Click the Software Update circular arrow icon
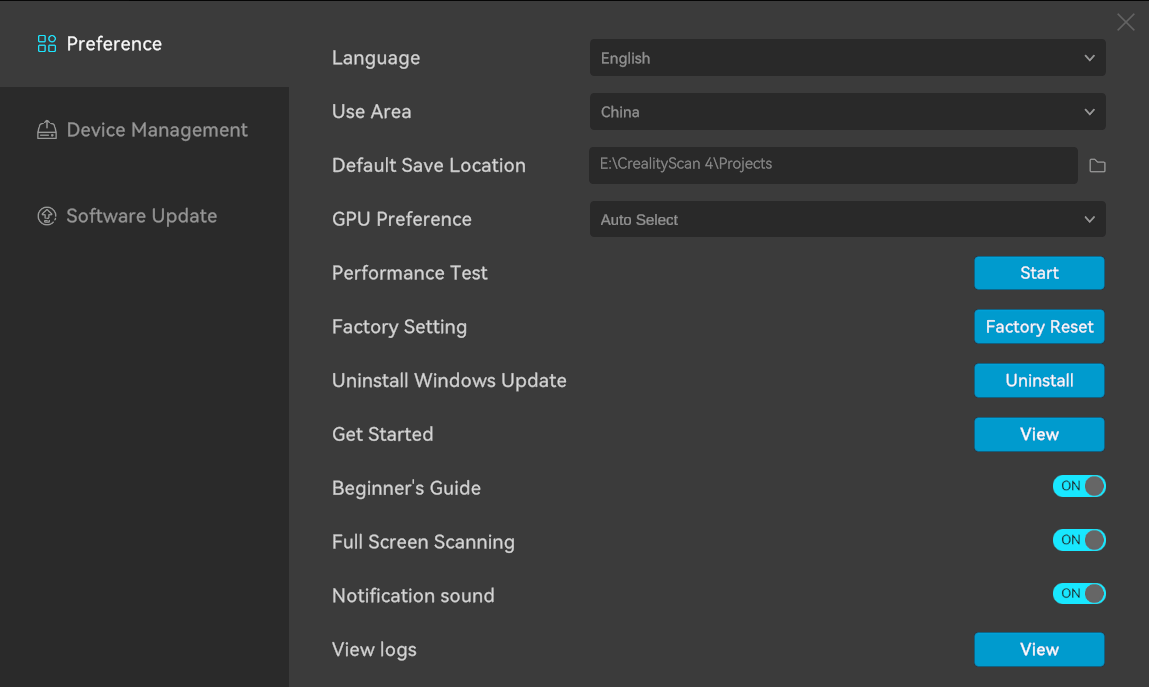1149x687 pixels. (46, 216)
